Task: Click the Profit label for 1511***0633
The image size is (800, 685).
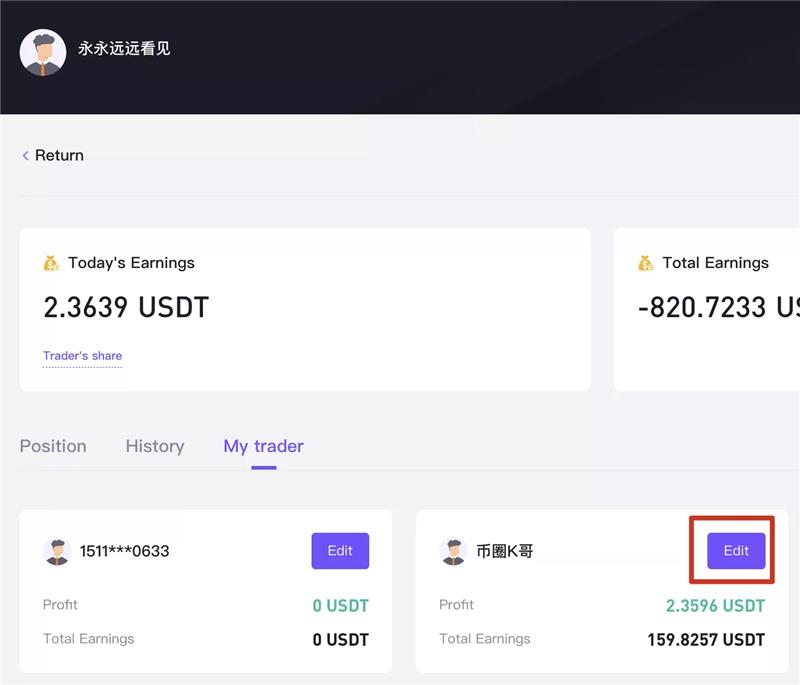Action: pyautogui.click(x=60, y=605)
